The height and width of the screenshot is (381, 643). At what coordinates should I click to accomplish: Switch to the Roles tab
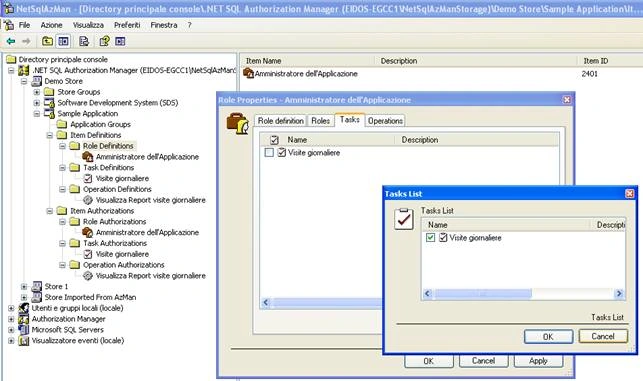320,121
